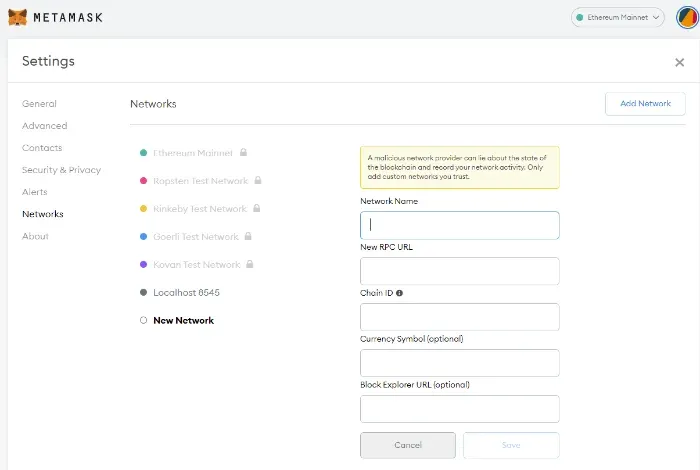Open the General settings tab
This screenshot has width=700, height=470.
[39, 104]
